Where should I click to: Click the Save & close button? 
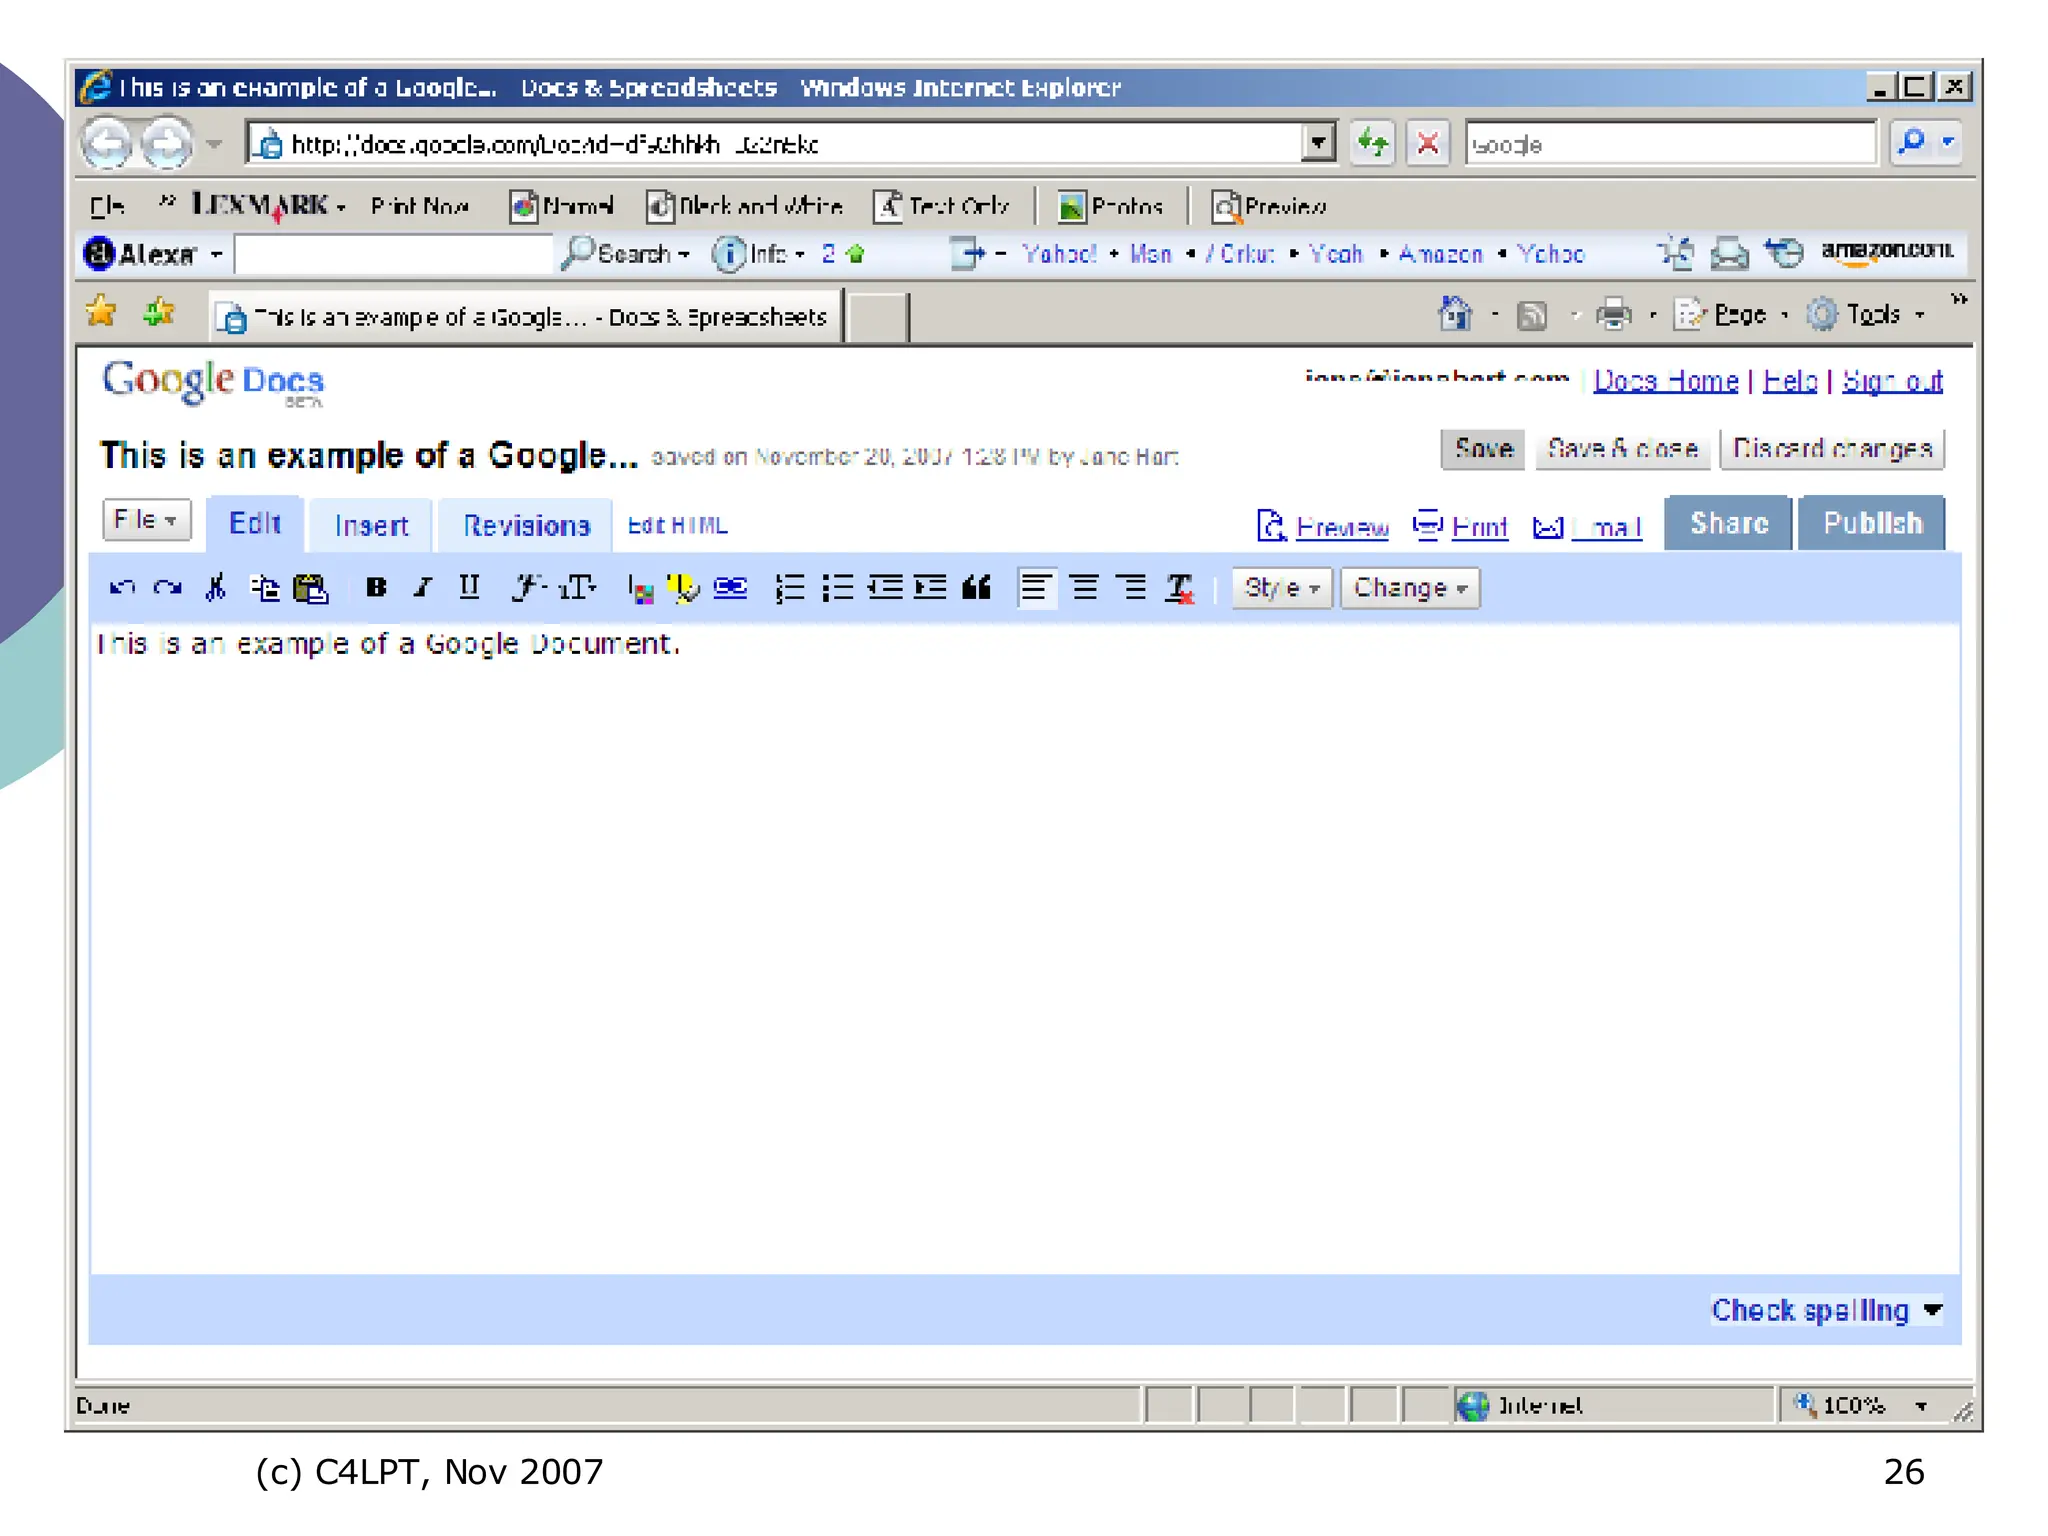point(1621,449)
